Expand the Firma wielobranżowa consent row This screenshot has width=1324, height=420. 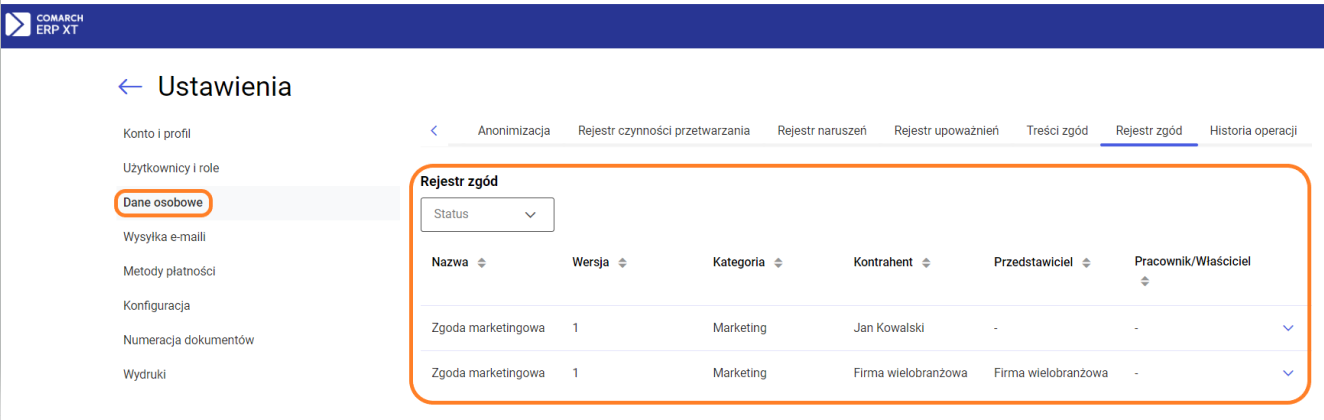(x=1287, y=373)
